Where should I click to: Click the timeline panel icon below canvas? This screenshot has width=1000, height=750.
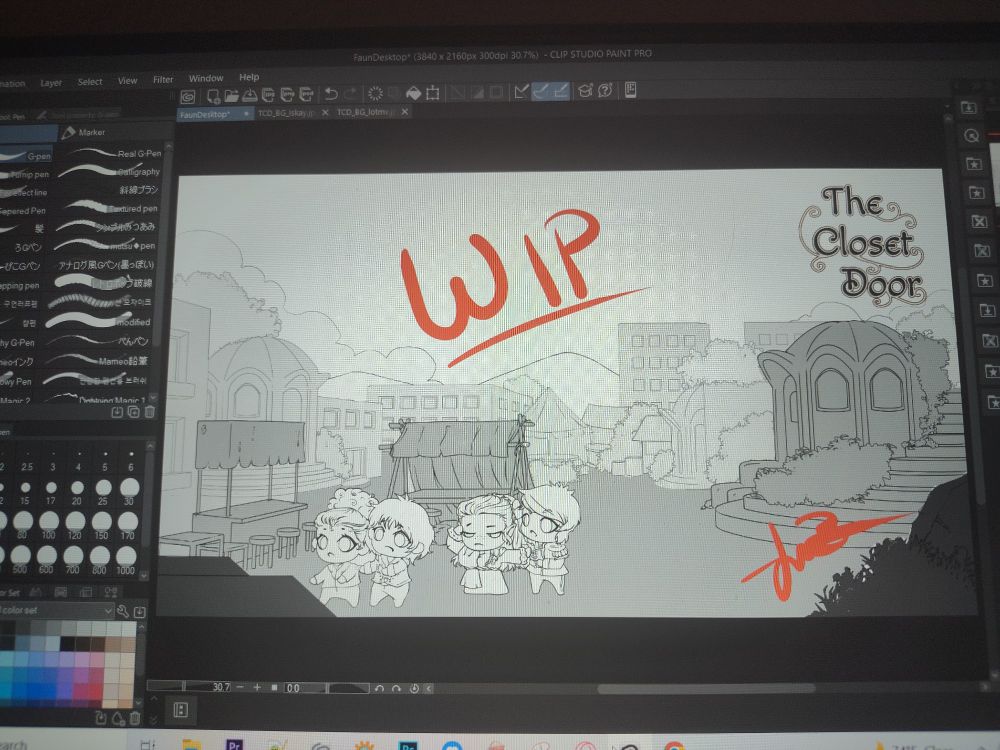pyautogui.click(x=180, y=710)
